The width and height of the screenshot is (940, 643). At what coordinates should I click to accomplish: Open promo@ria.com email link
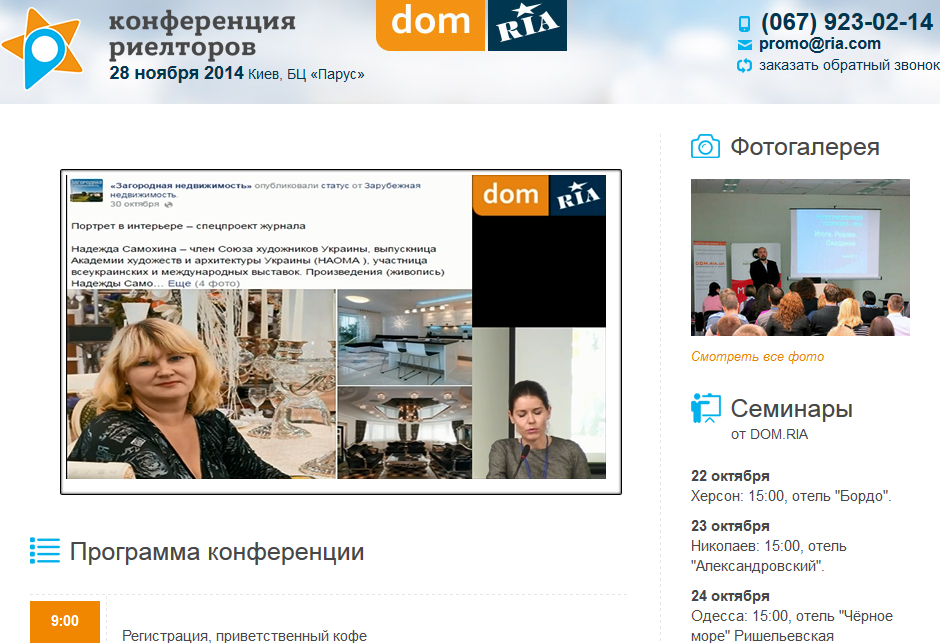820,44
